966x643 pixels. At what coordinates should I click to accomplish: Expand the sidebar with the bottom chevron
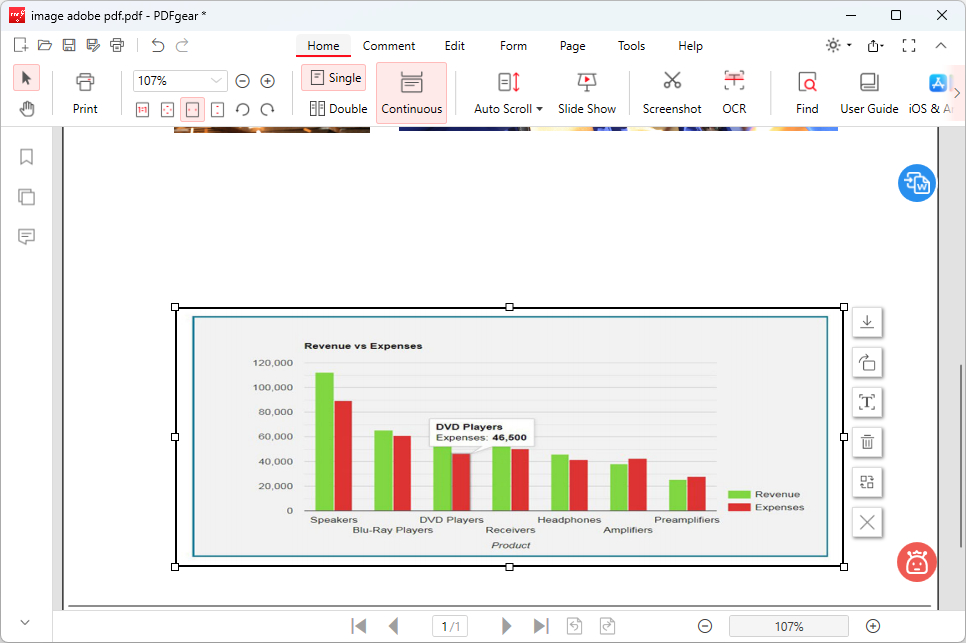click(x=25, y=622)
